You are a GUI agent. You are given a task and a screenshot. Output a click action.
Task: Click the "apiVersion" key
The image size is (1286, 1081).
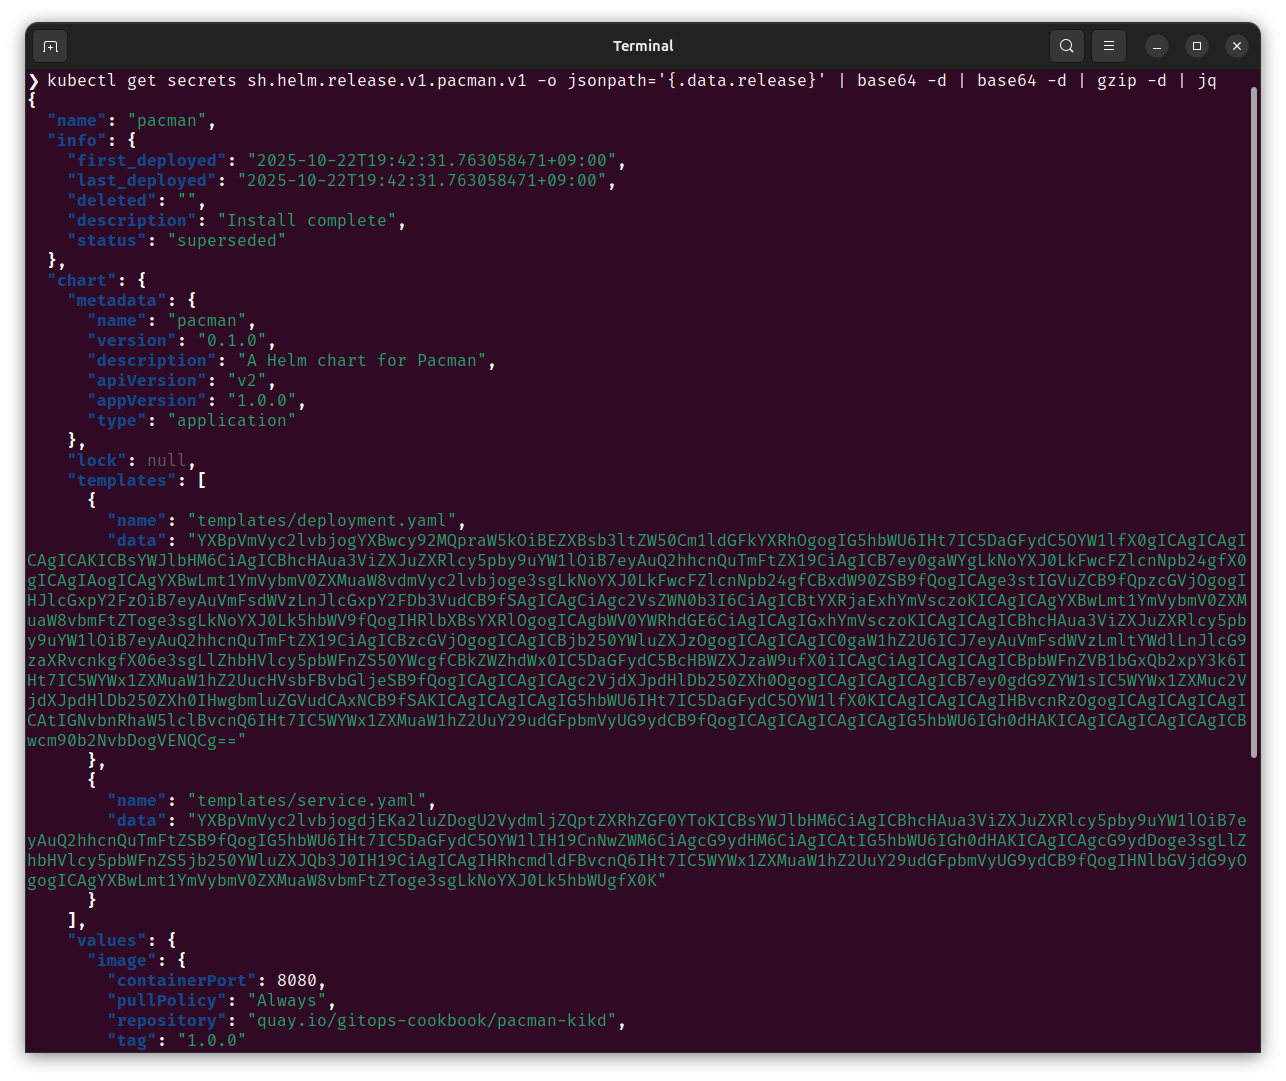pos(147,380)
